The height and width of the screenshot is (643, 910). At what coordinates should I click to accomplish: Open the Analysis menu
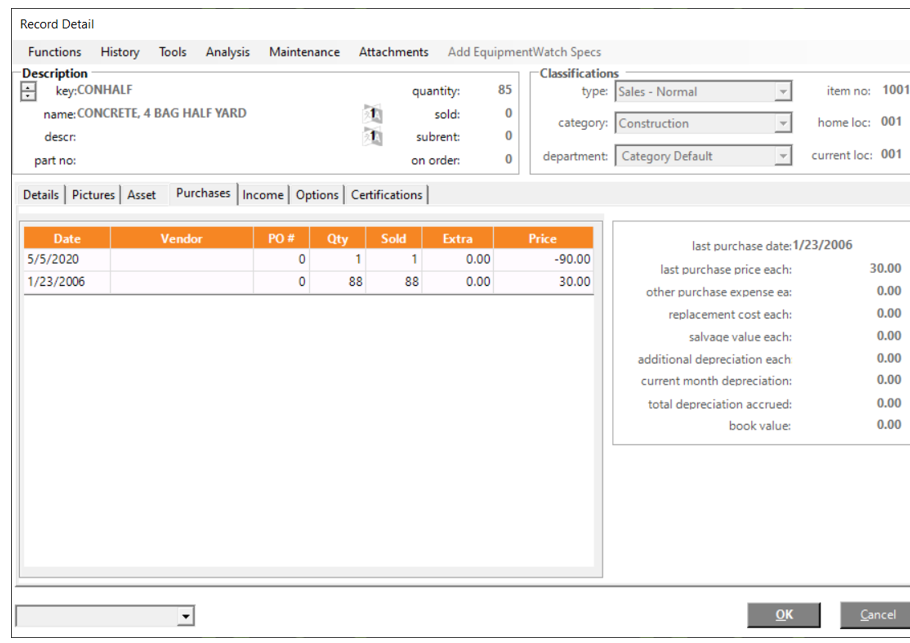[x=228, y=52]
